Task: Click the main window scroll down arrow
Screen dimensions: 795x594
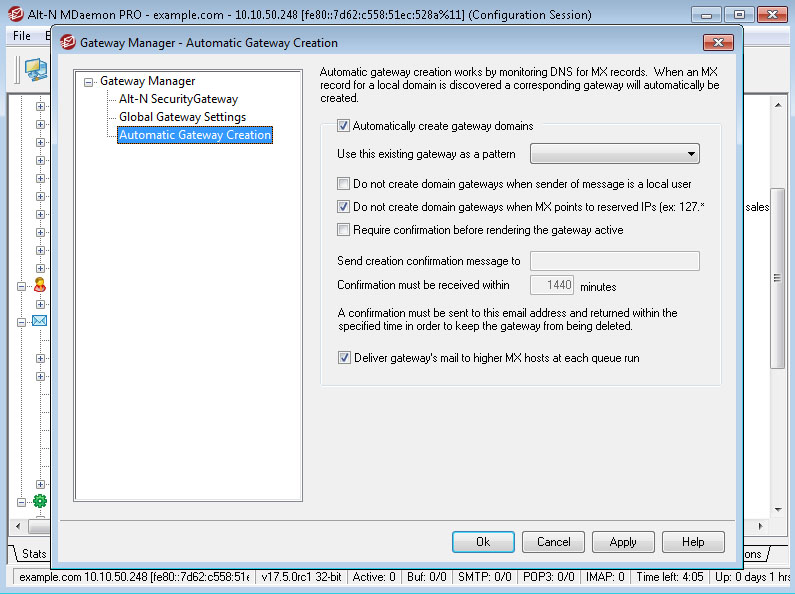Action: point(778,510)
